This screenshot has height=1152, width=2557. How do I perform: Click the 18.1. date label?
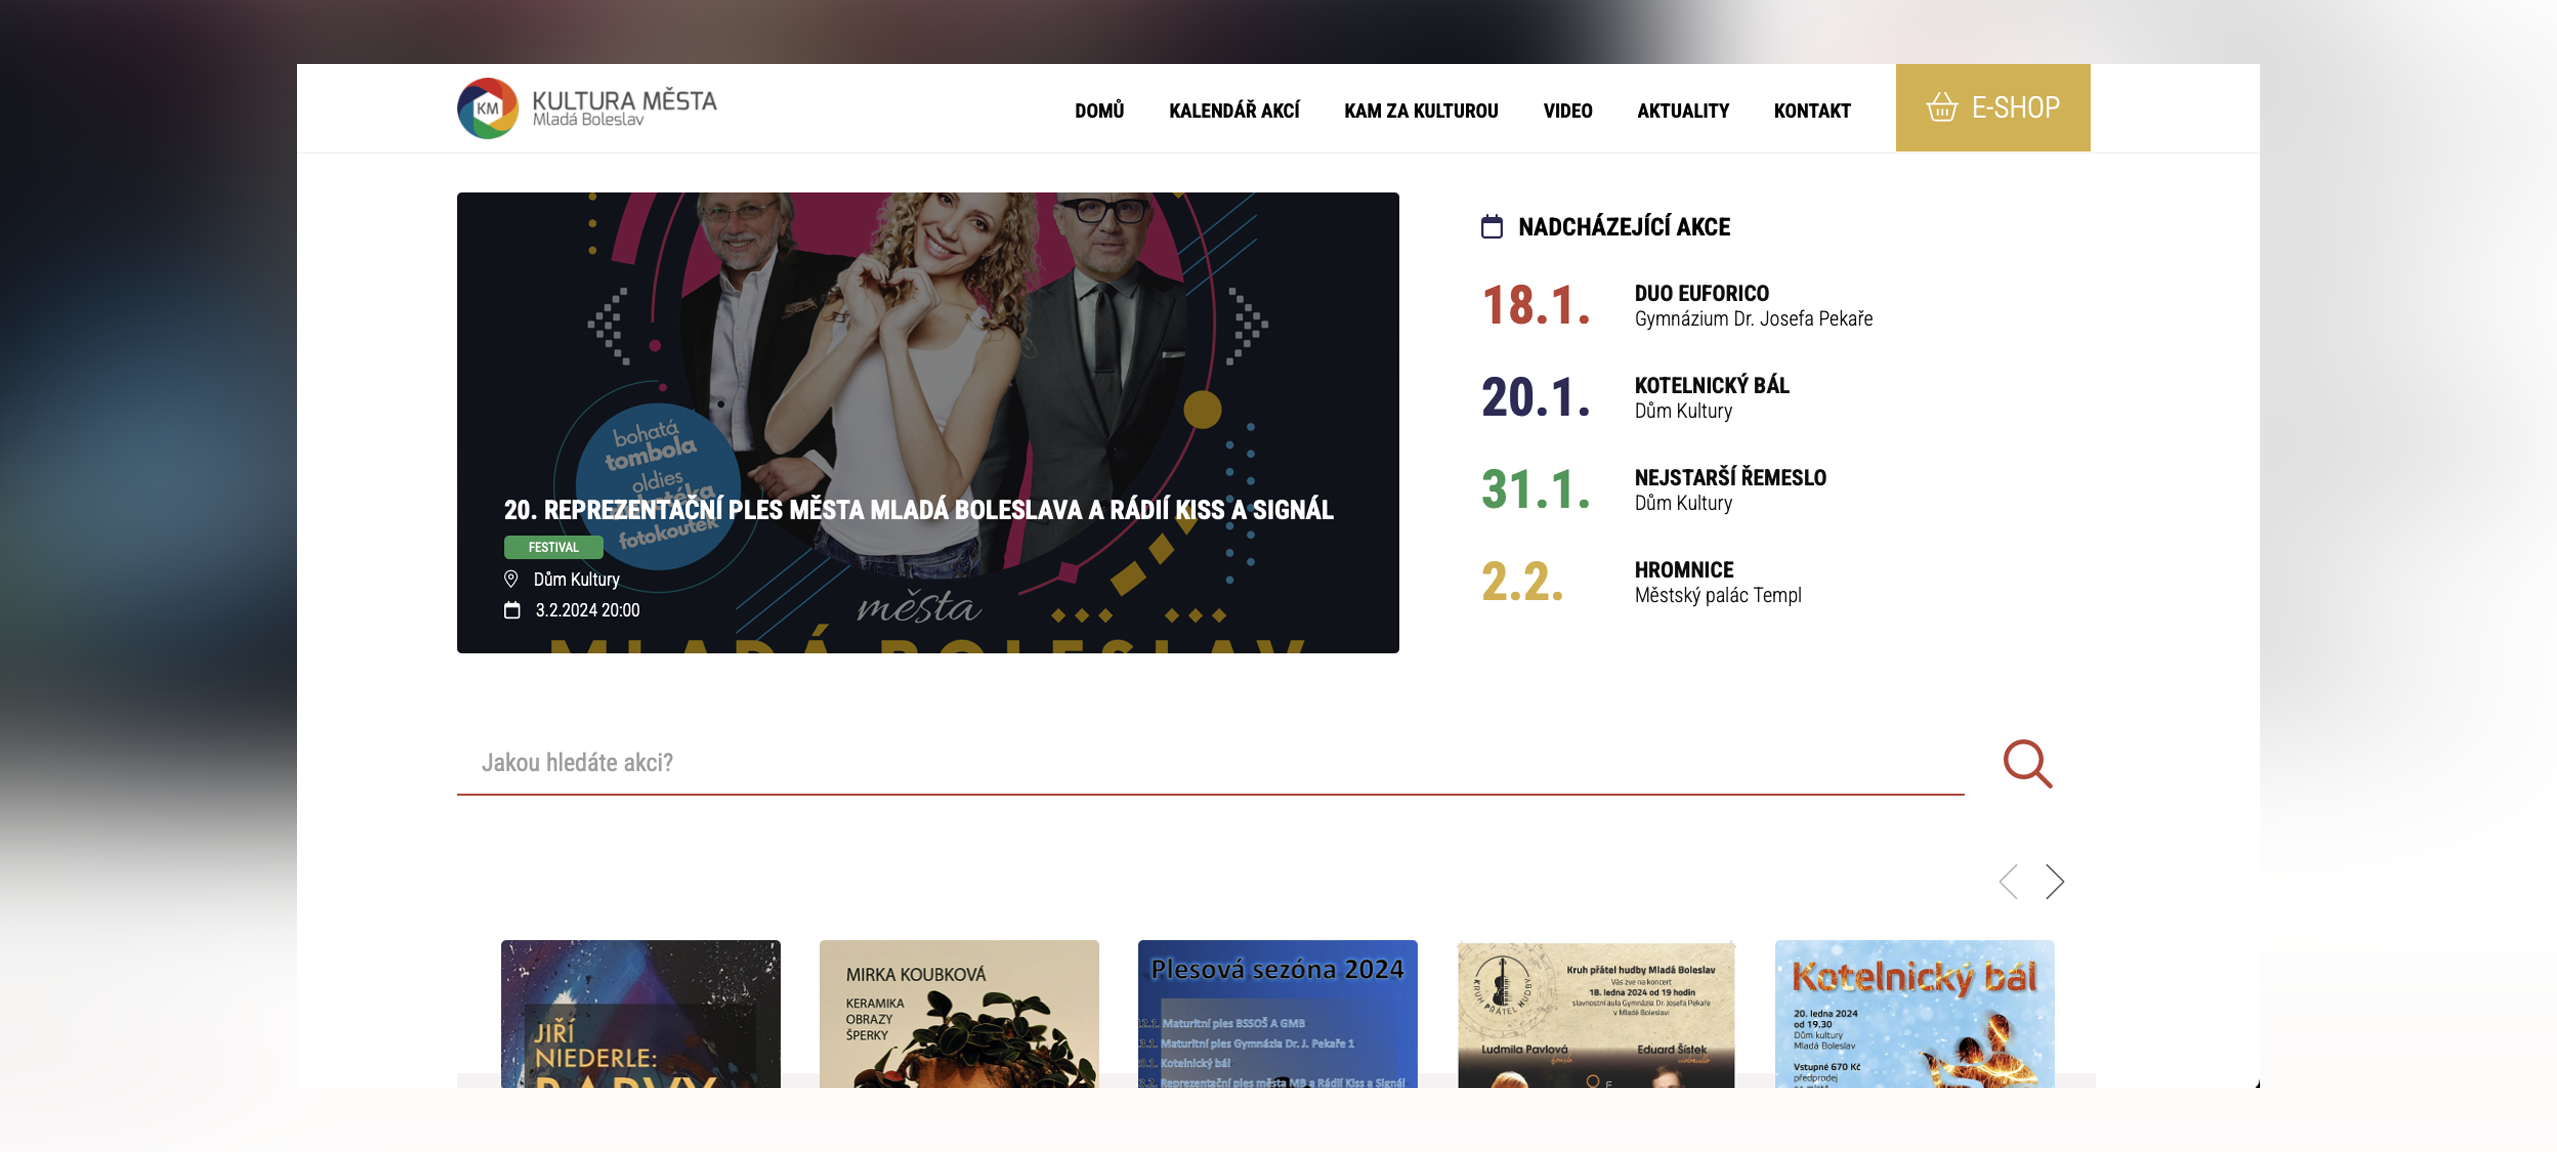1535,305
